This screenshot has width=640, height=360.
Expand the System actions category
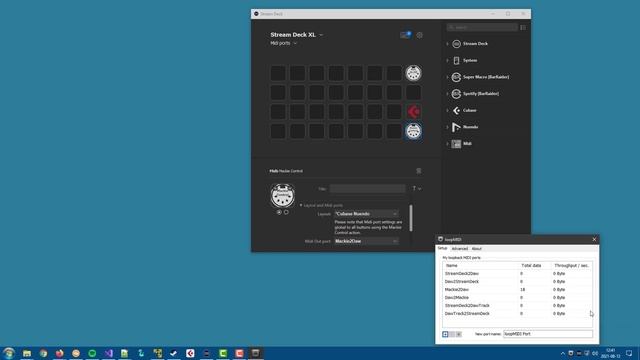[x=447, y=60]
